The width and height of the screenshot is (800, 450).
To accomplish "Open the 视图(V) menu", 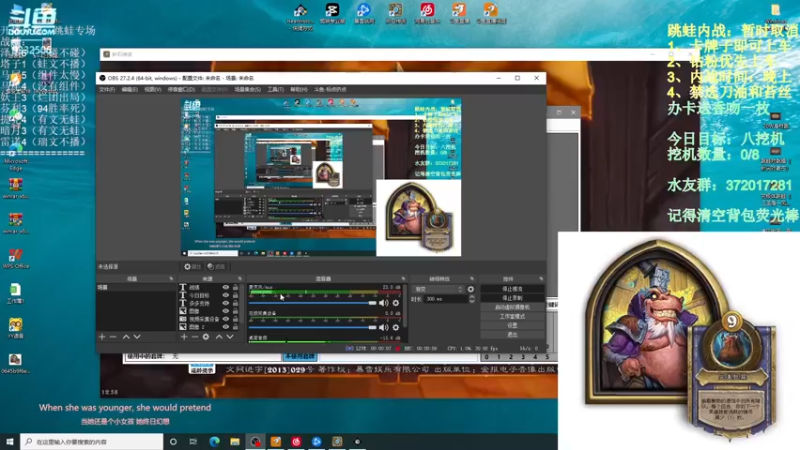I will (x=153, y=89).
